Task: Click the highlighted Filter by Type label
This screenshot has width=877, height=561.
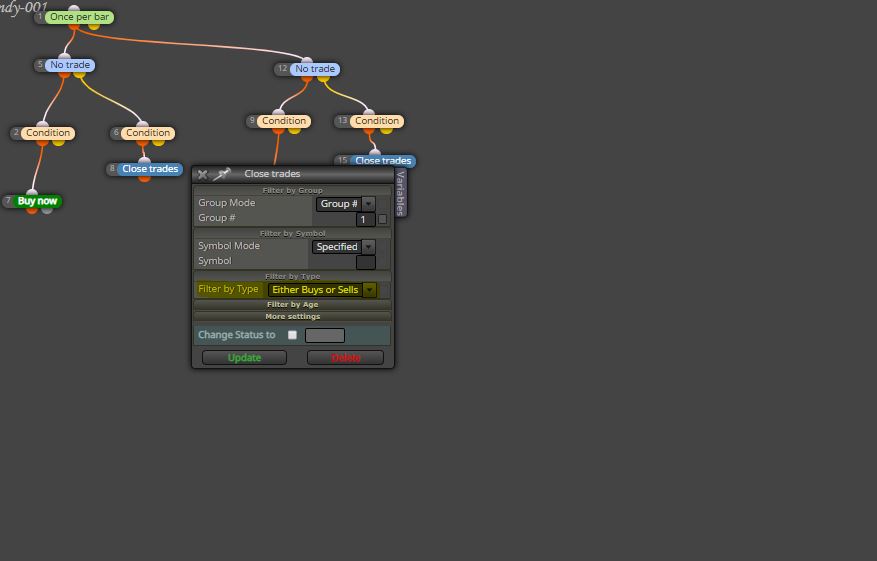Action: pyautogui.click(x=228, y=289)
